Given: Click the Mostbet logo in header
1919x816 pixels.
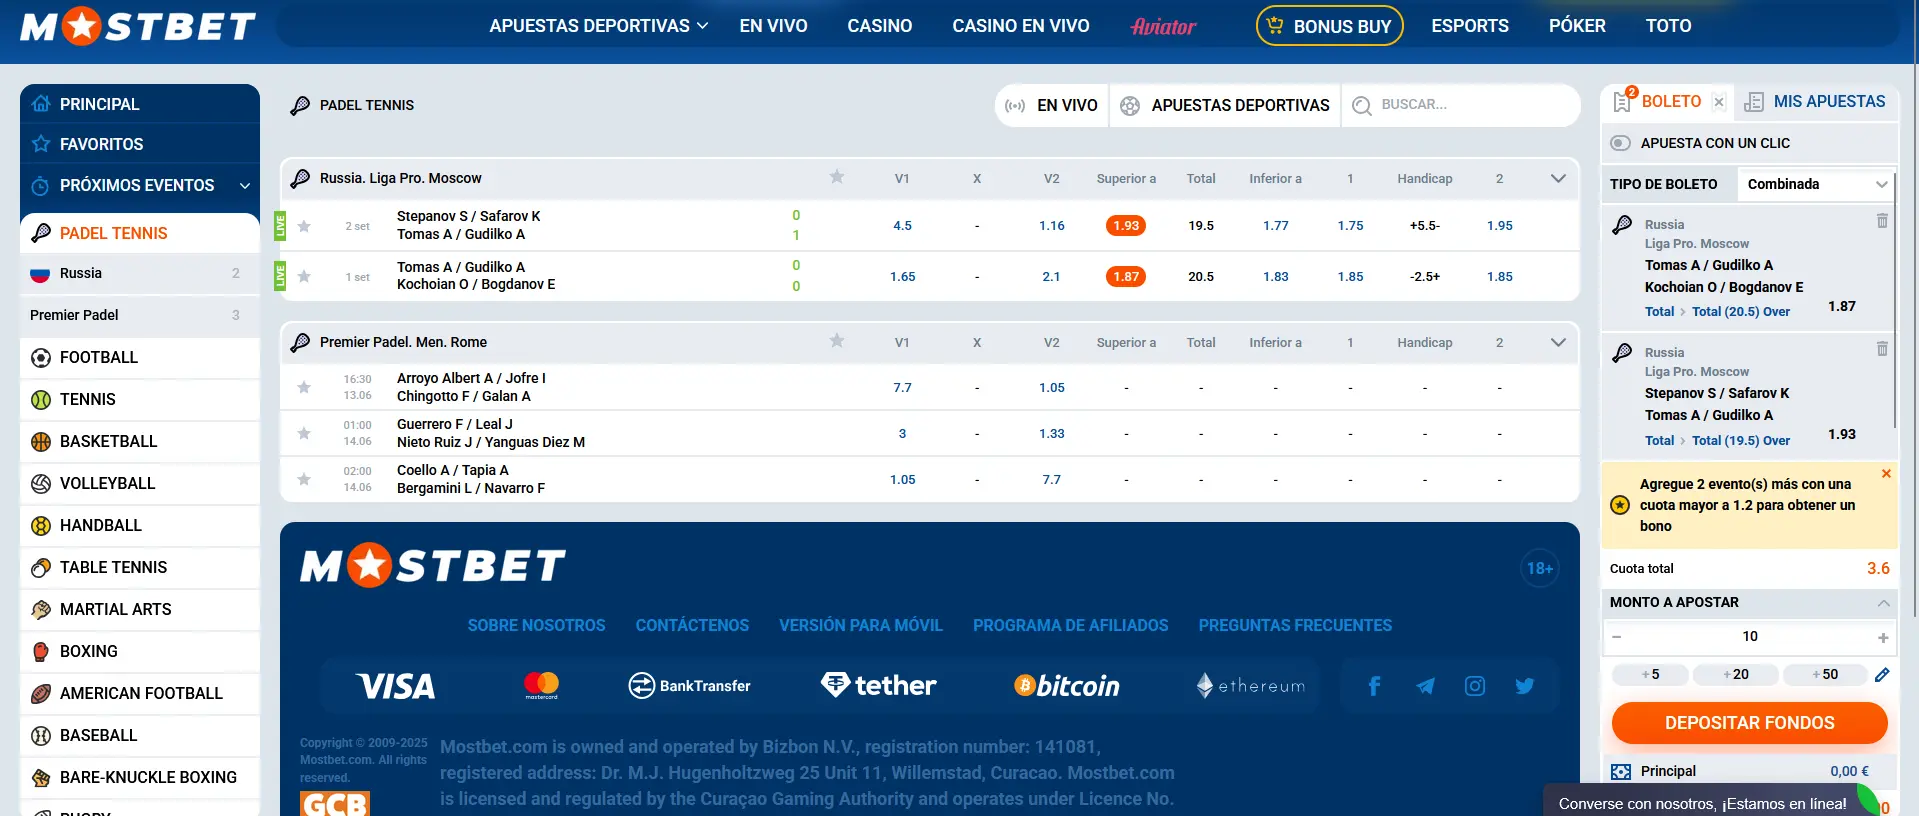Looking at the screenshot, I should (138, 26).
